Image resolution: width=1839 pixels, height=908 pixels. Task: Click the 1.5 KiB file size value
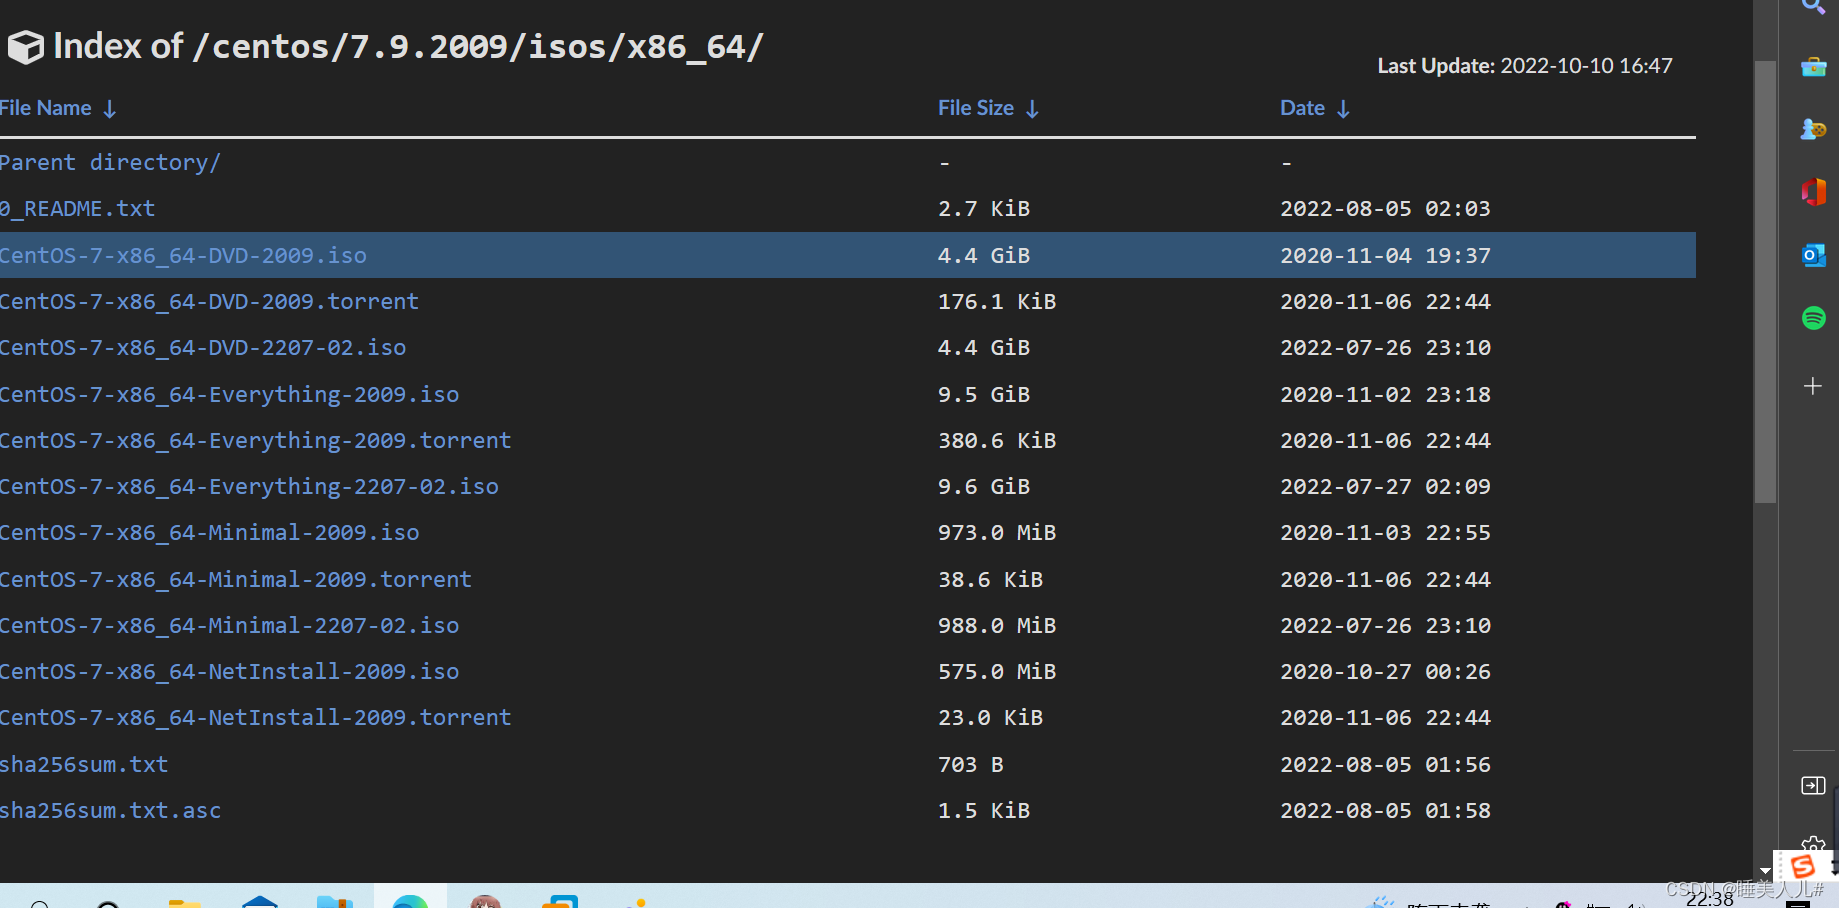click(x=984, y=810)
